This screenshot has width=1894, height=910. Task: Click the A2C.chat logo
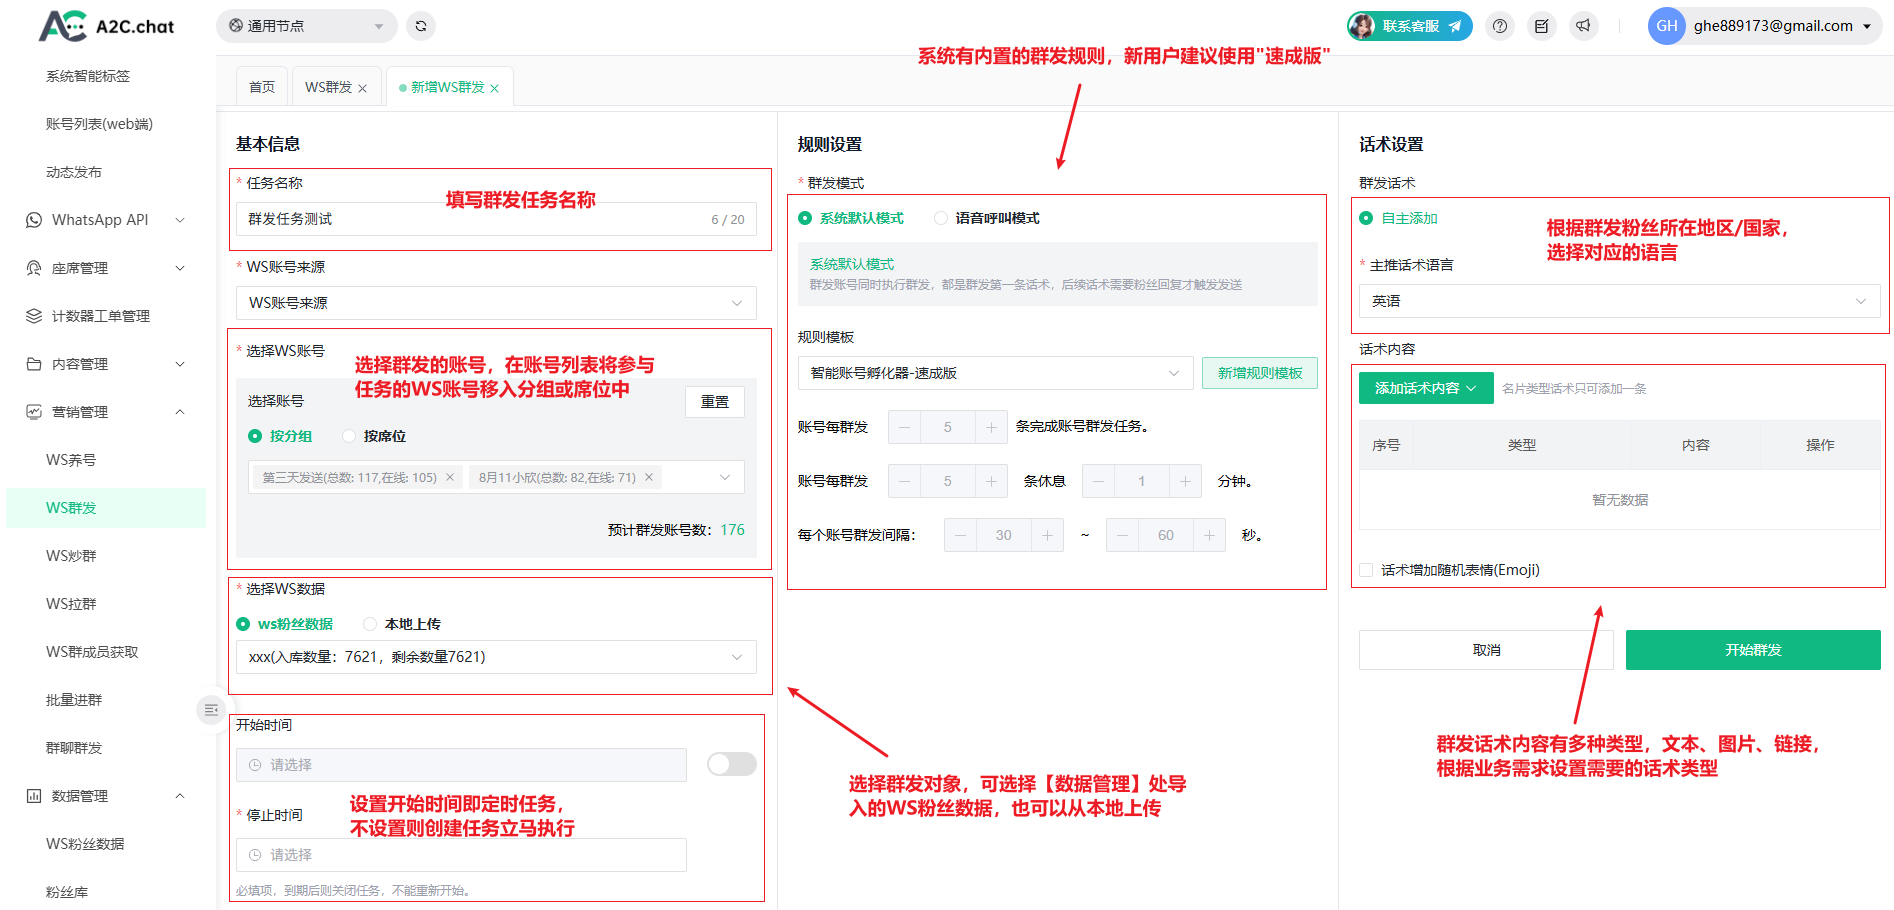(106, 26)
